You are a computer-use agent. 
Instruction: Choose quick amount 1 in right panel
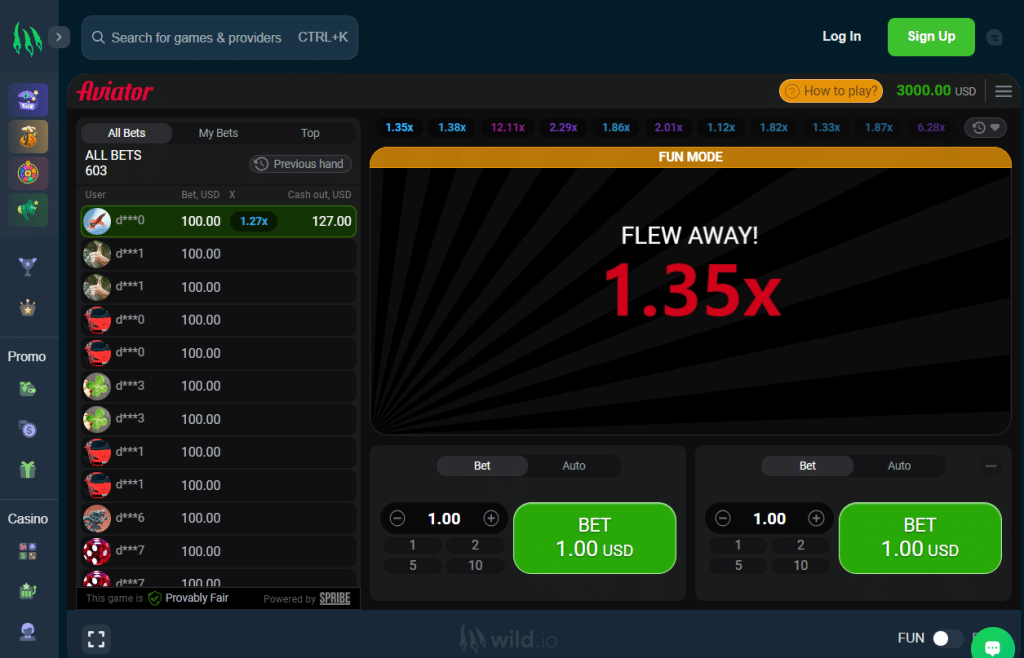click(737, 545)
